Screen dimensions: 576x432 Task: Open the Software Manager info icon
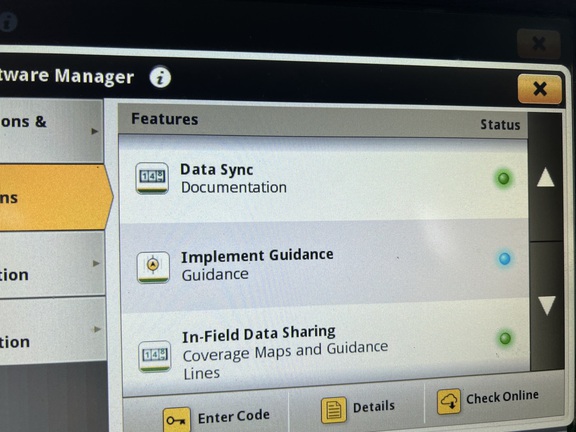[160, 77]
